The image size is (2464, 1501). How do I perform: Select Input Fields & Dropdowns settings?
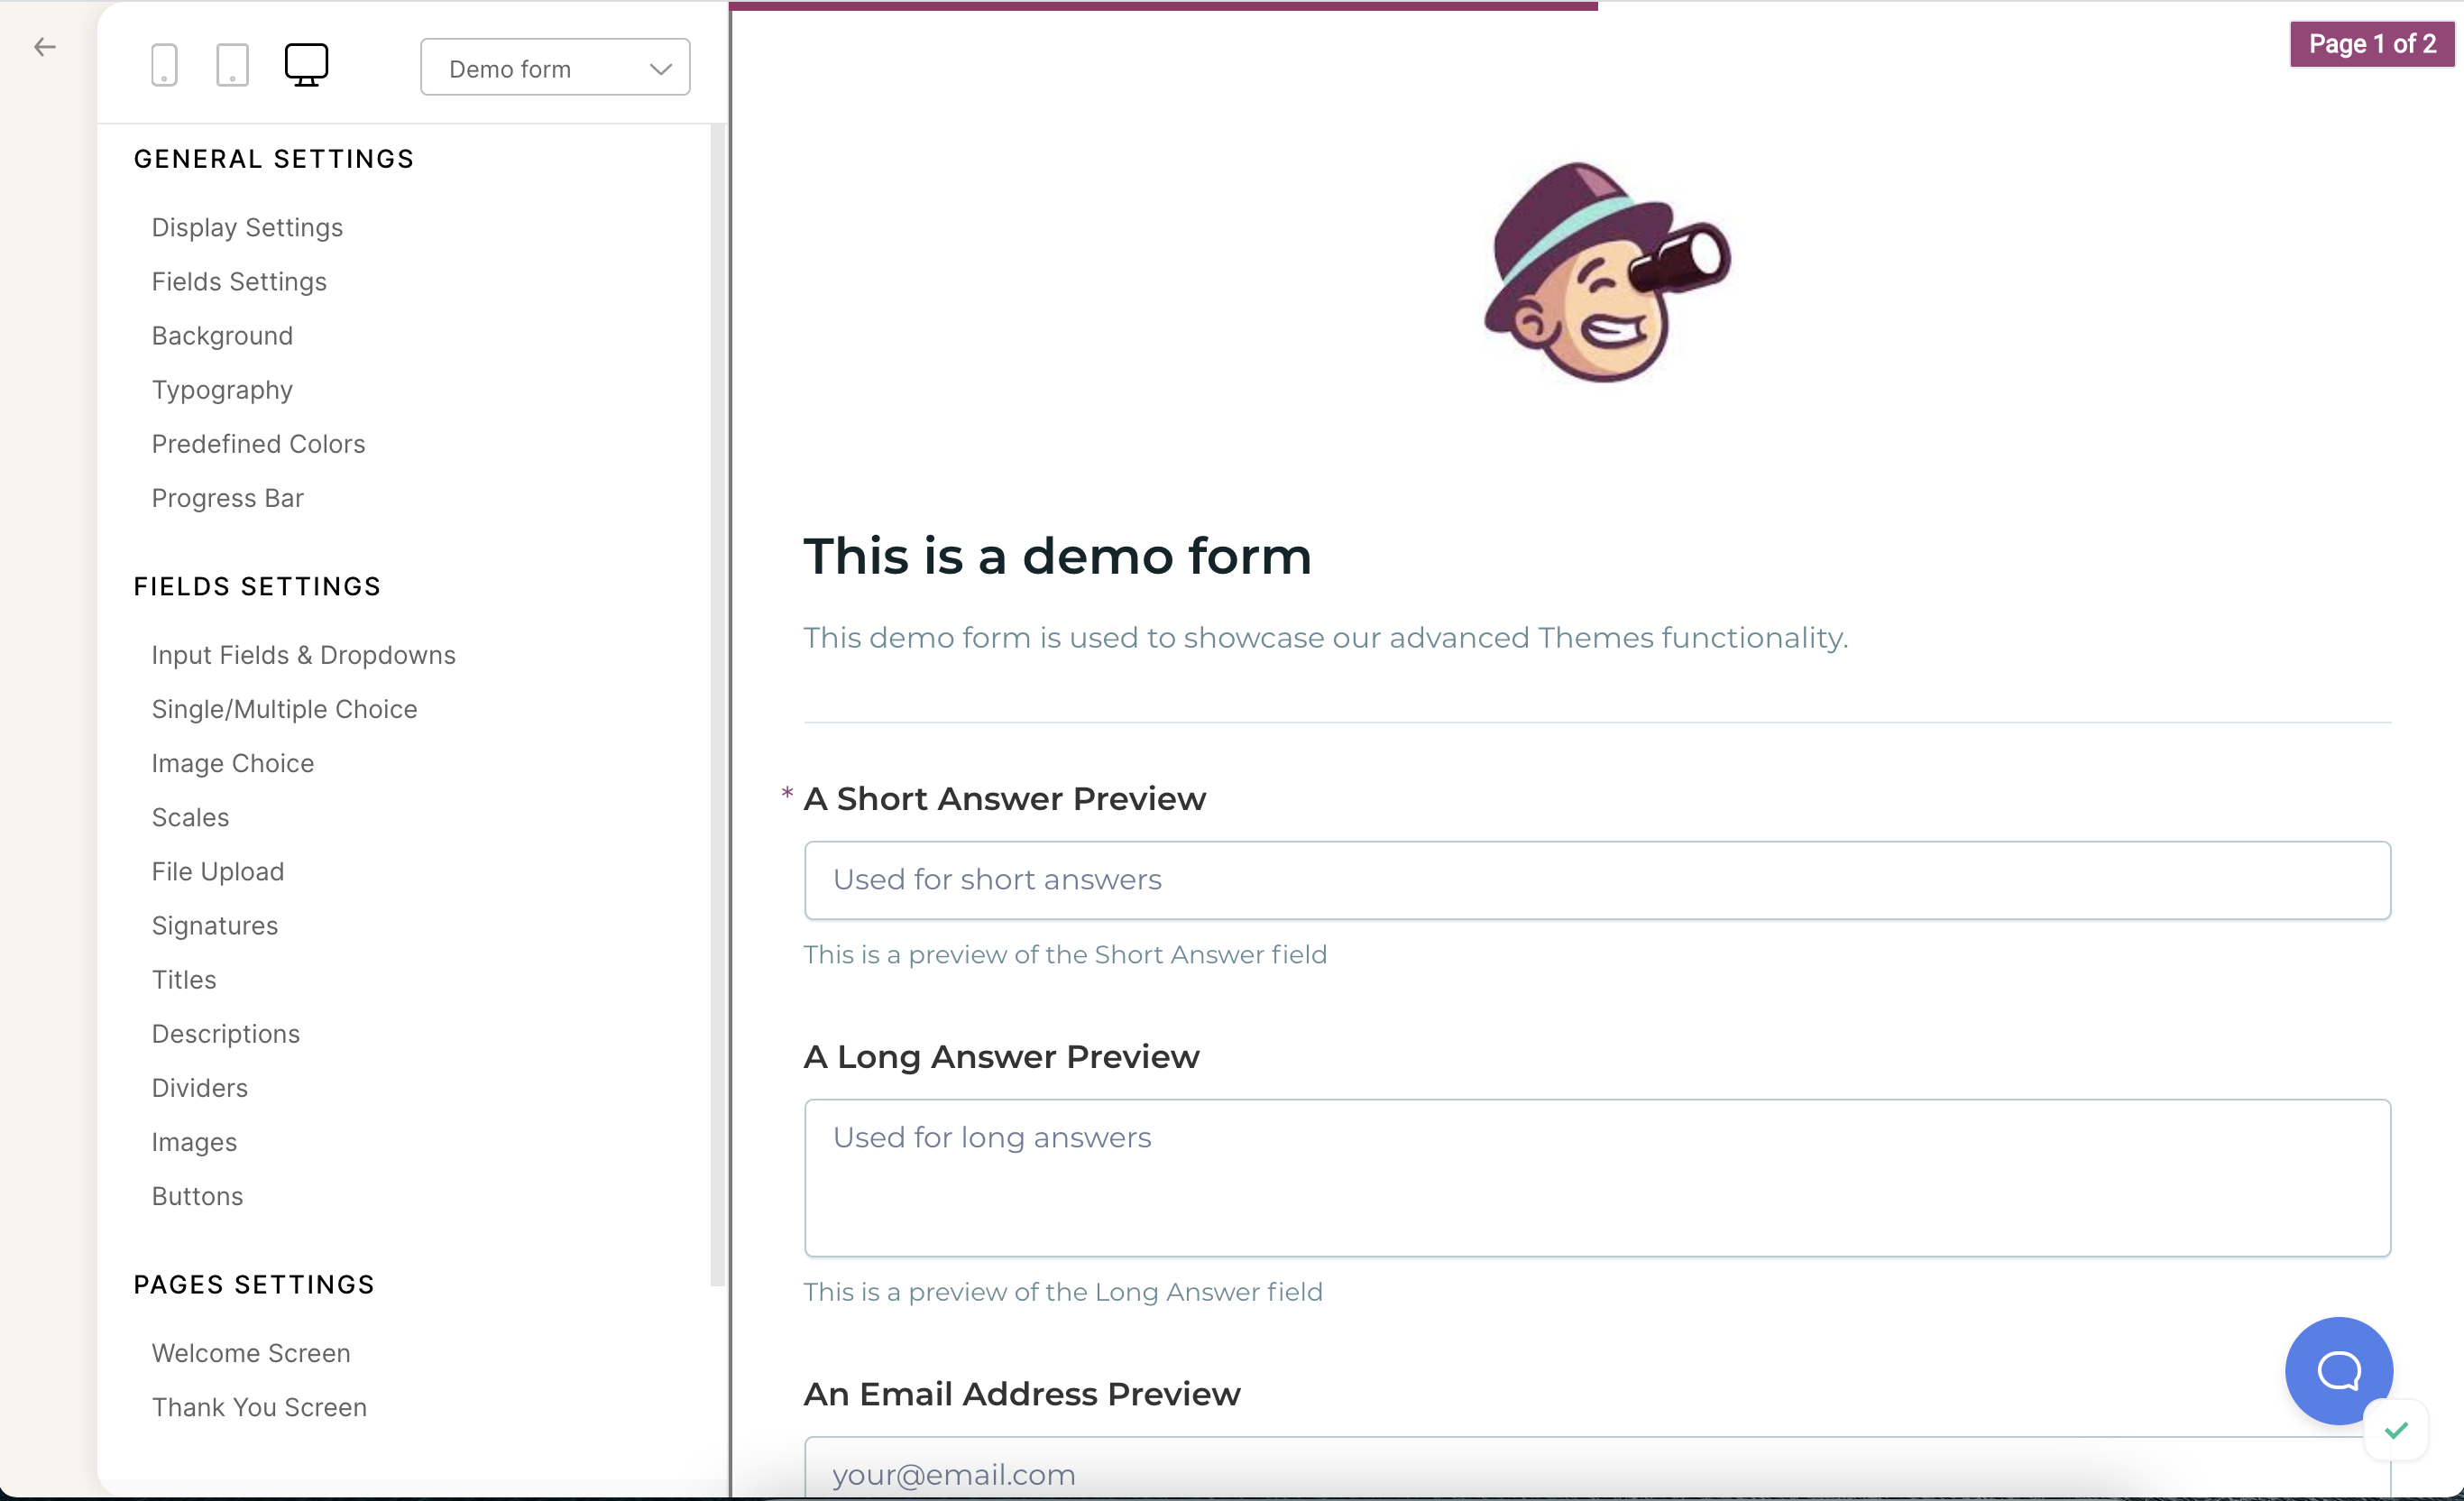303,654
